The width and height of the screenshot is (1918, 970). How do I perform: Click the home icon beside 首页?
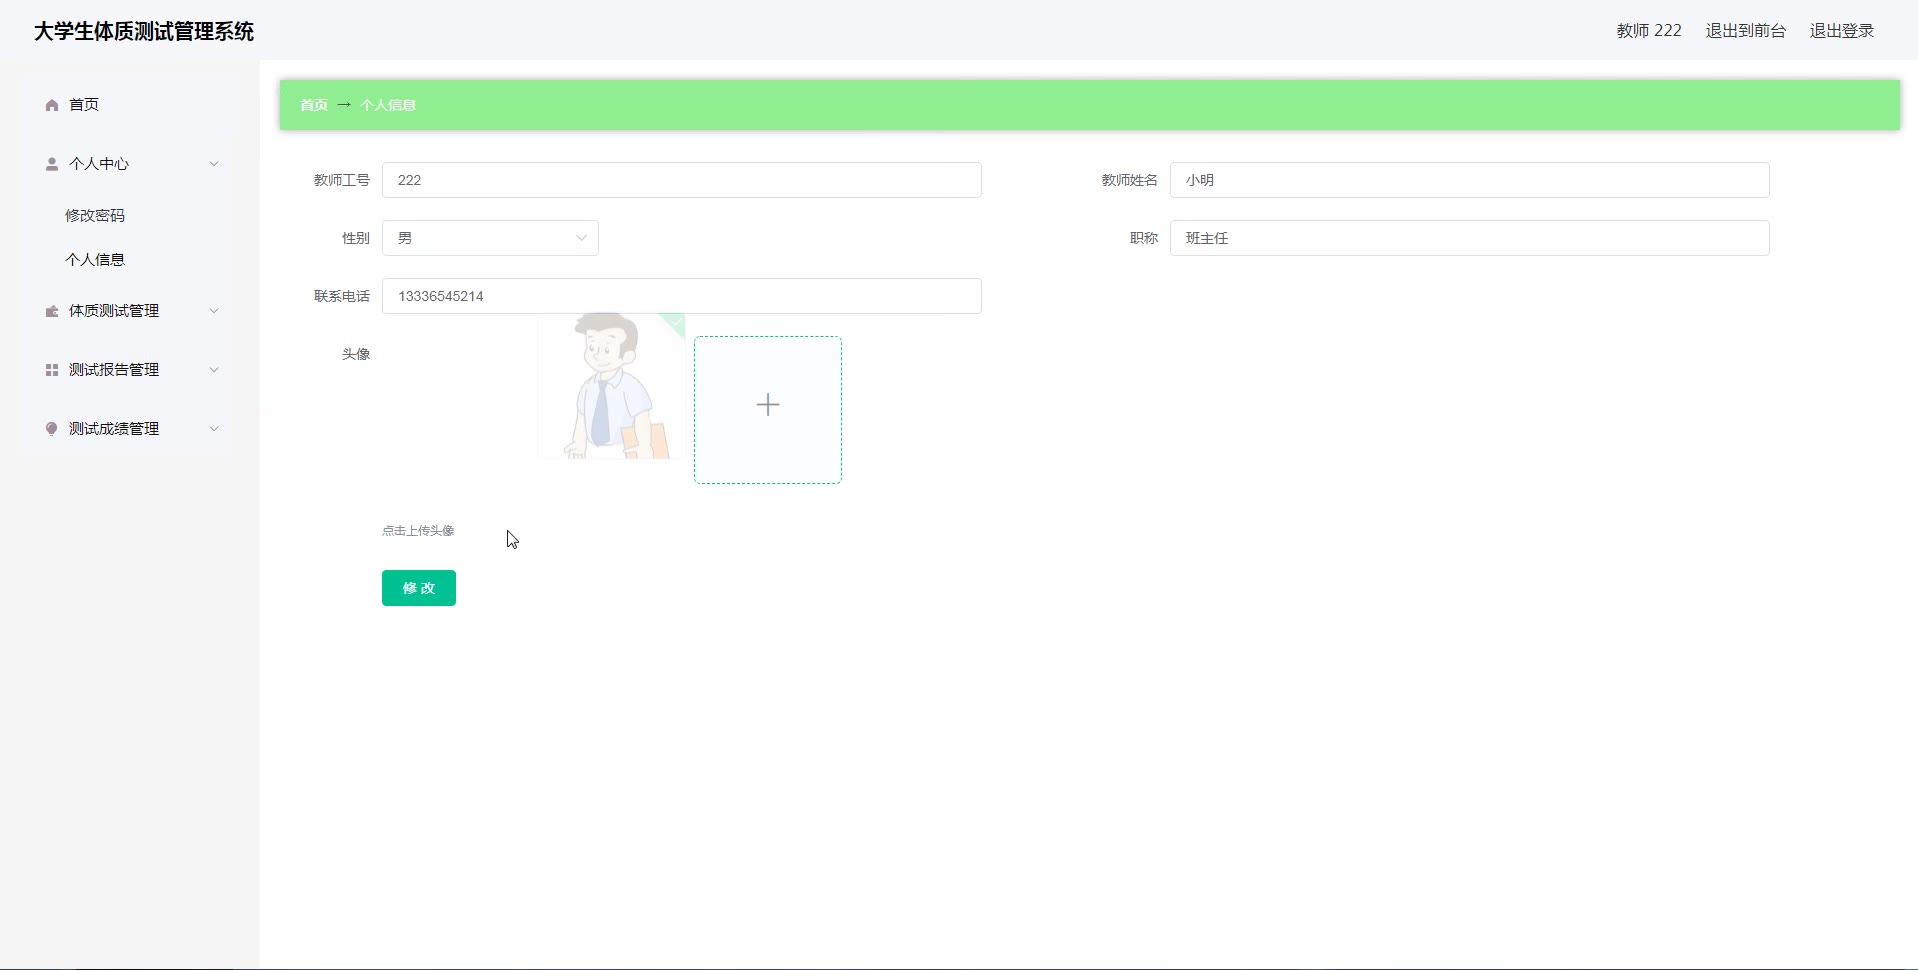point(52,105)
